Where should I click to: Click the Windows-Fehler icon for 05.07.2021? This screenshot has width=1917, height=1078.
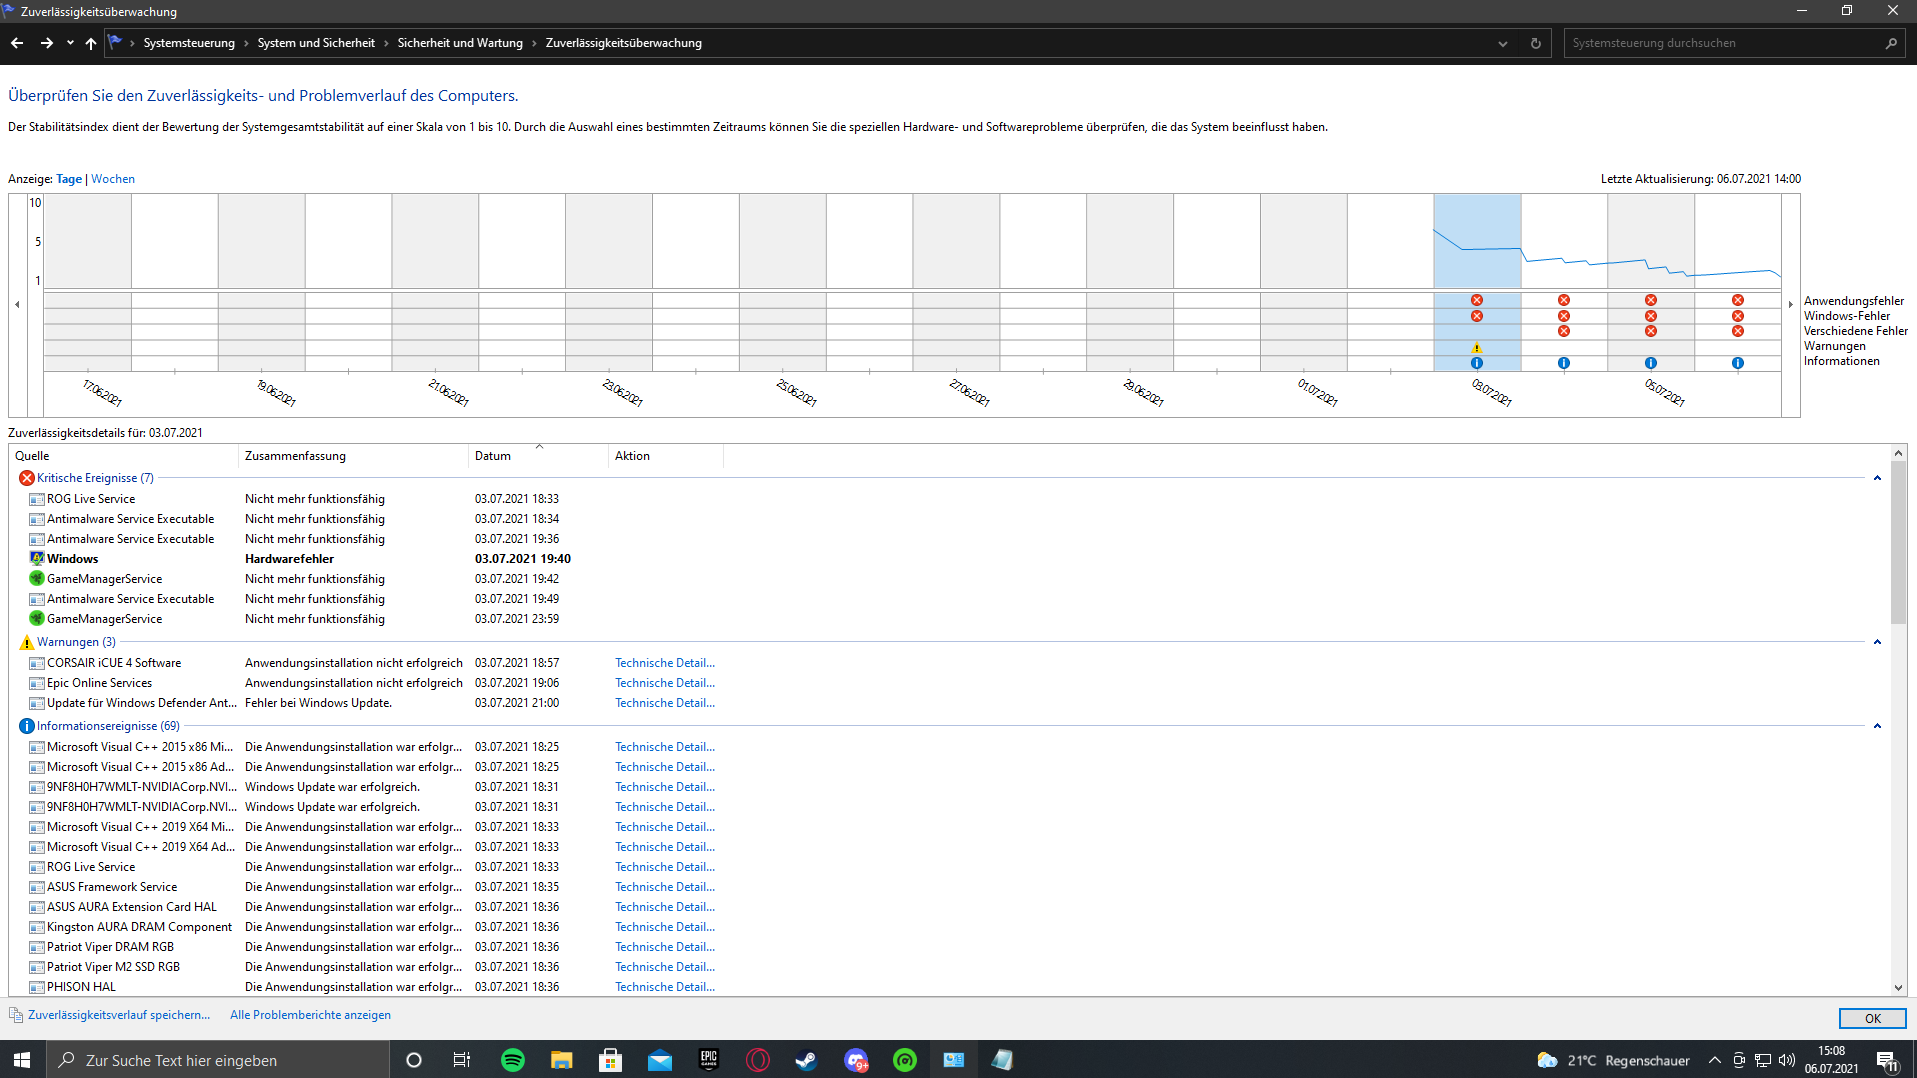[x=1651, y=316]
